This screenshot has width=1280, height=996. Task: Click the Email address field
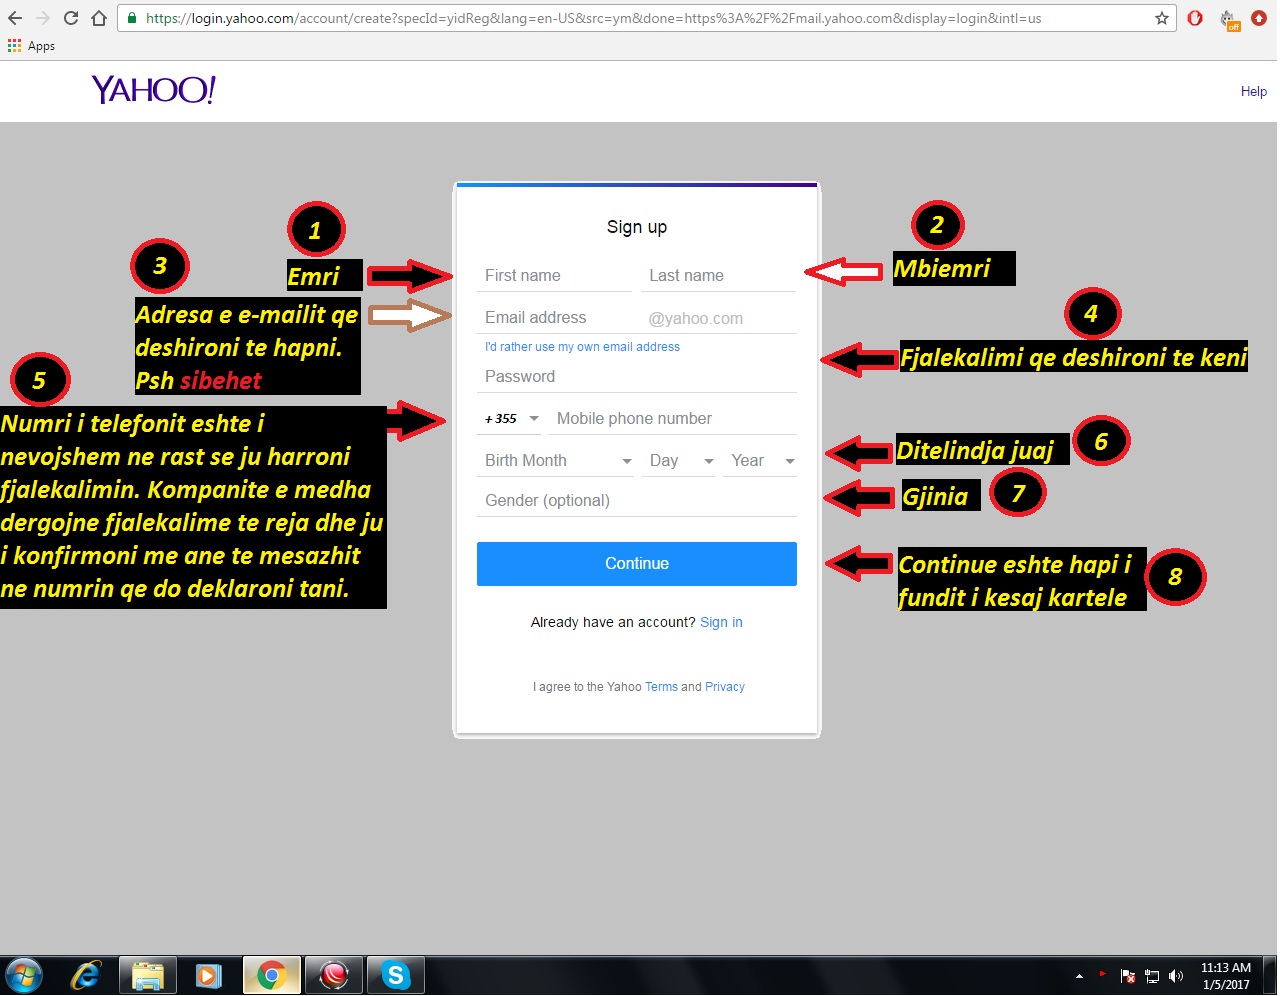pos(560,318)
